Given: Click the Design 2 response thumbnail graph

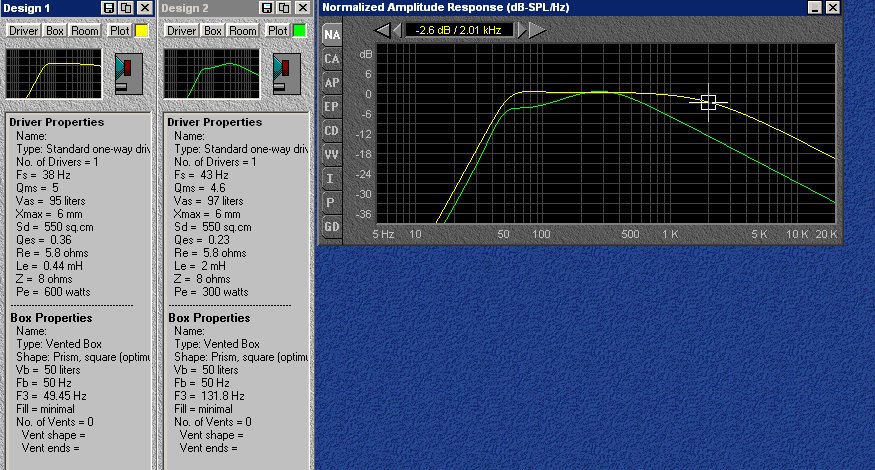Looking at the screenshot, I should point(211,74).
